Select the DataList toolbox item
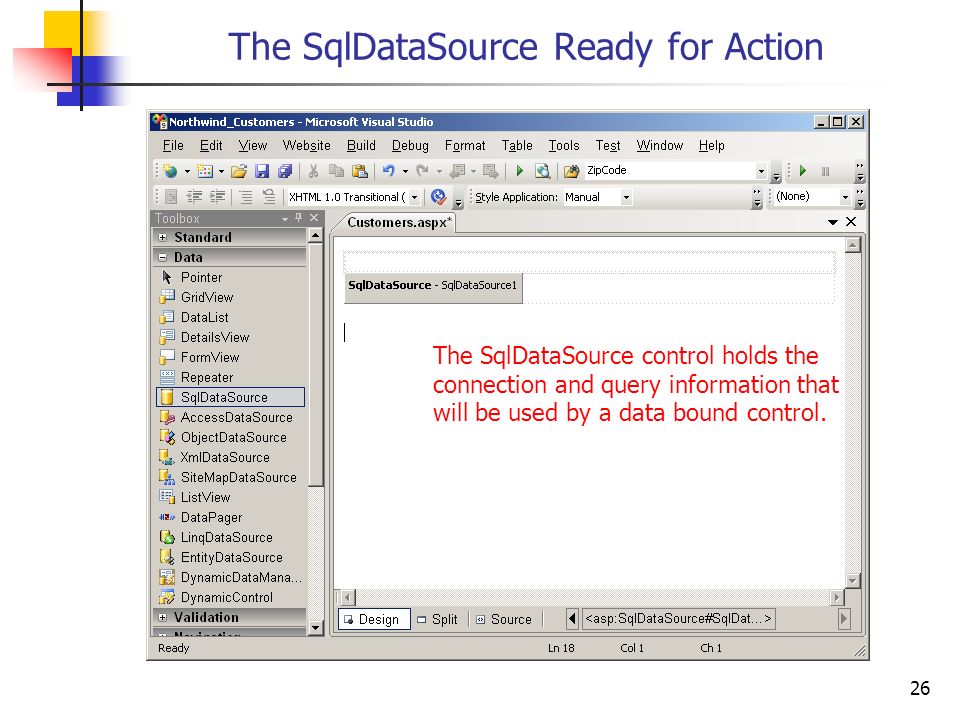Screen dimensions: 960x720 231,317
